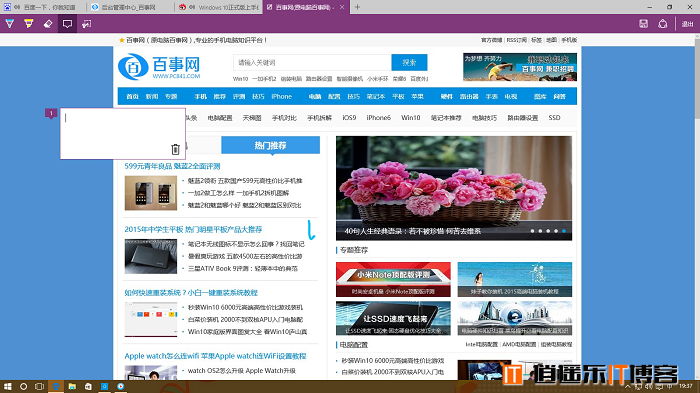Open Apple watch怎么连wifi article headline
The image size is (700, 393).
coord(215,356)
